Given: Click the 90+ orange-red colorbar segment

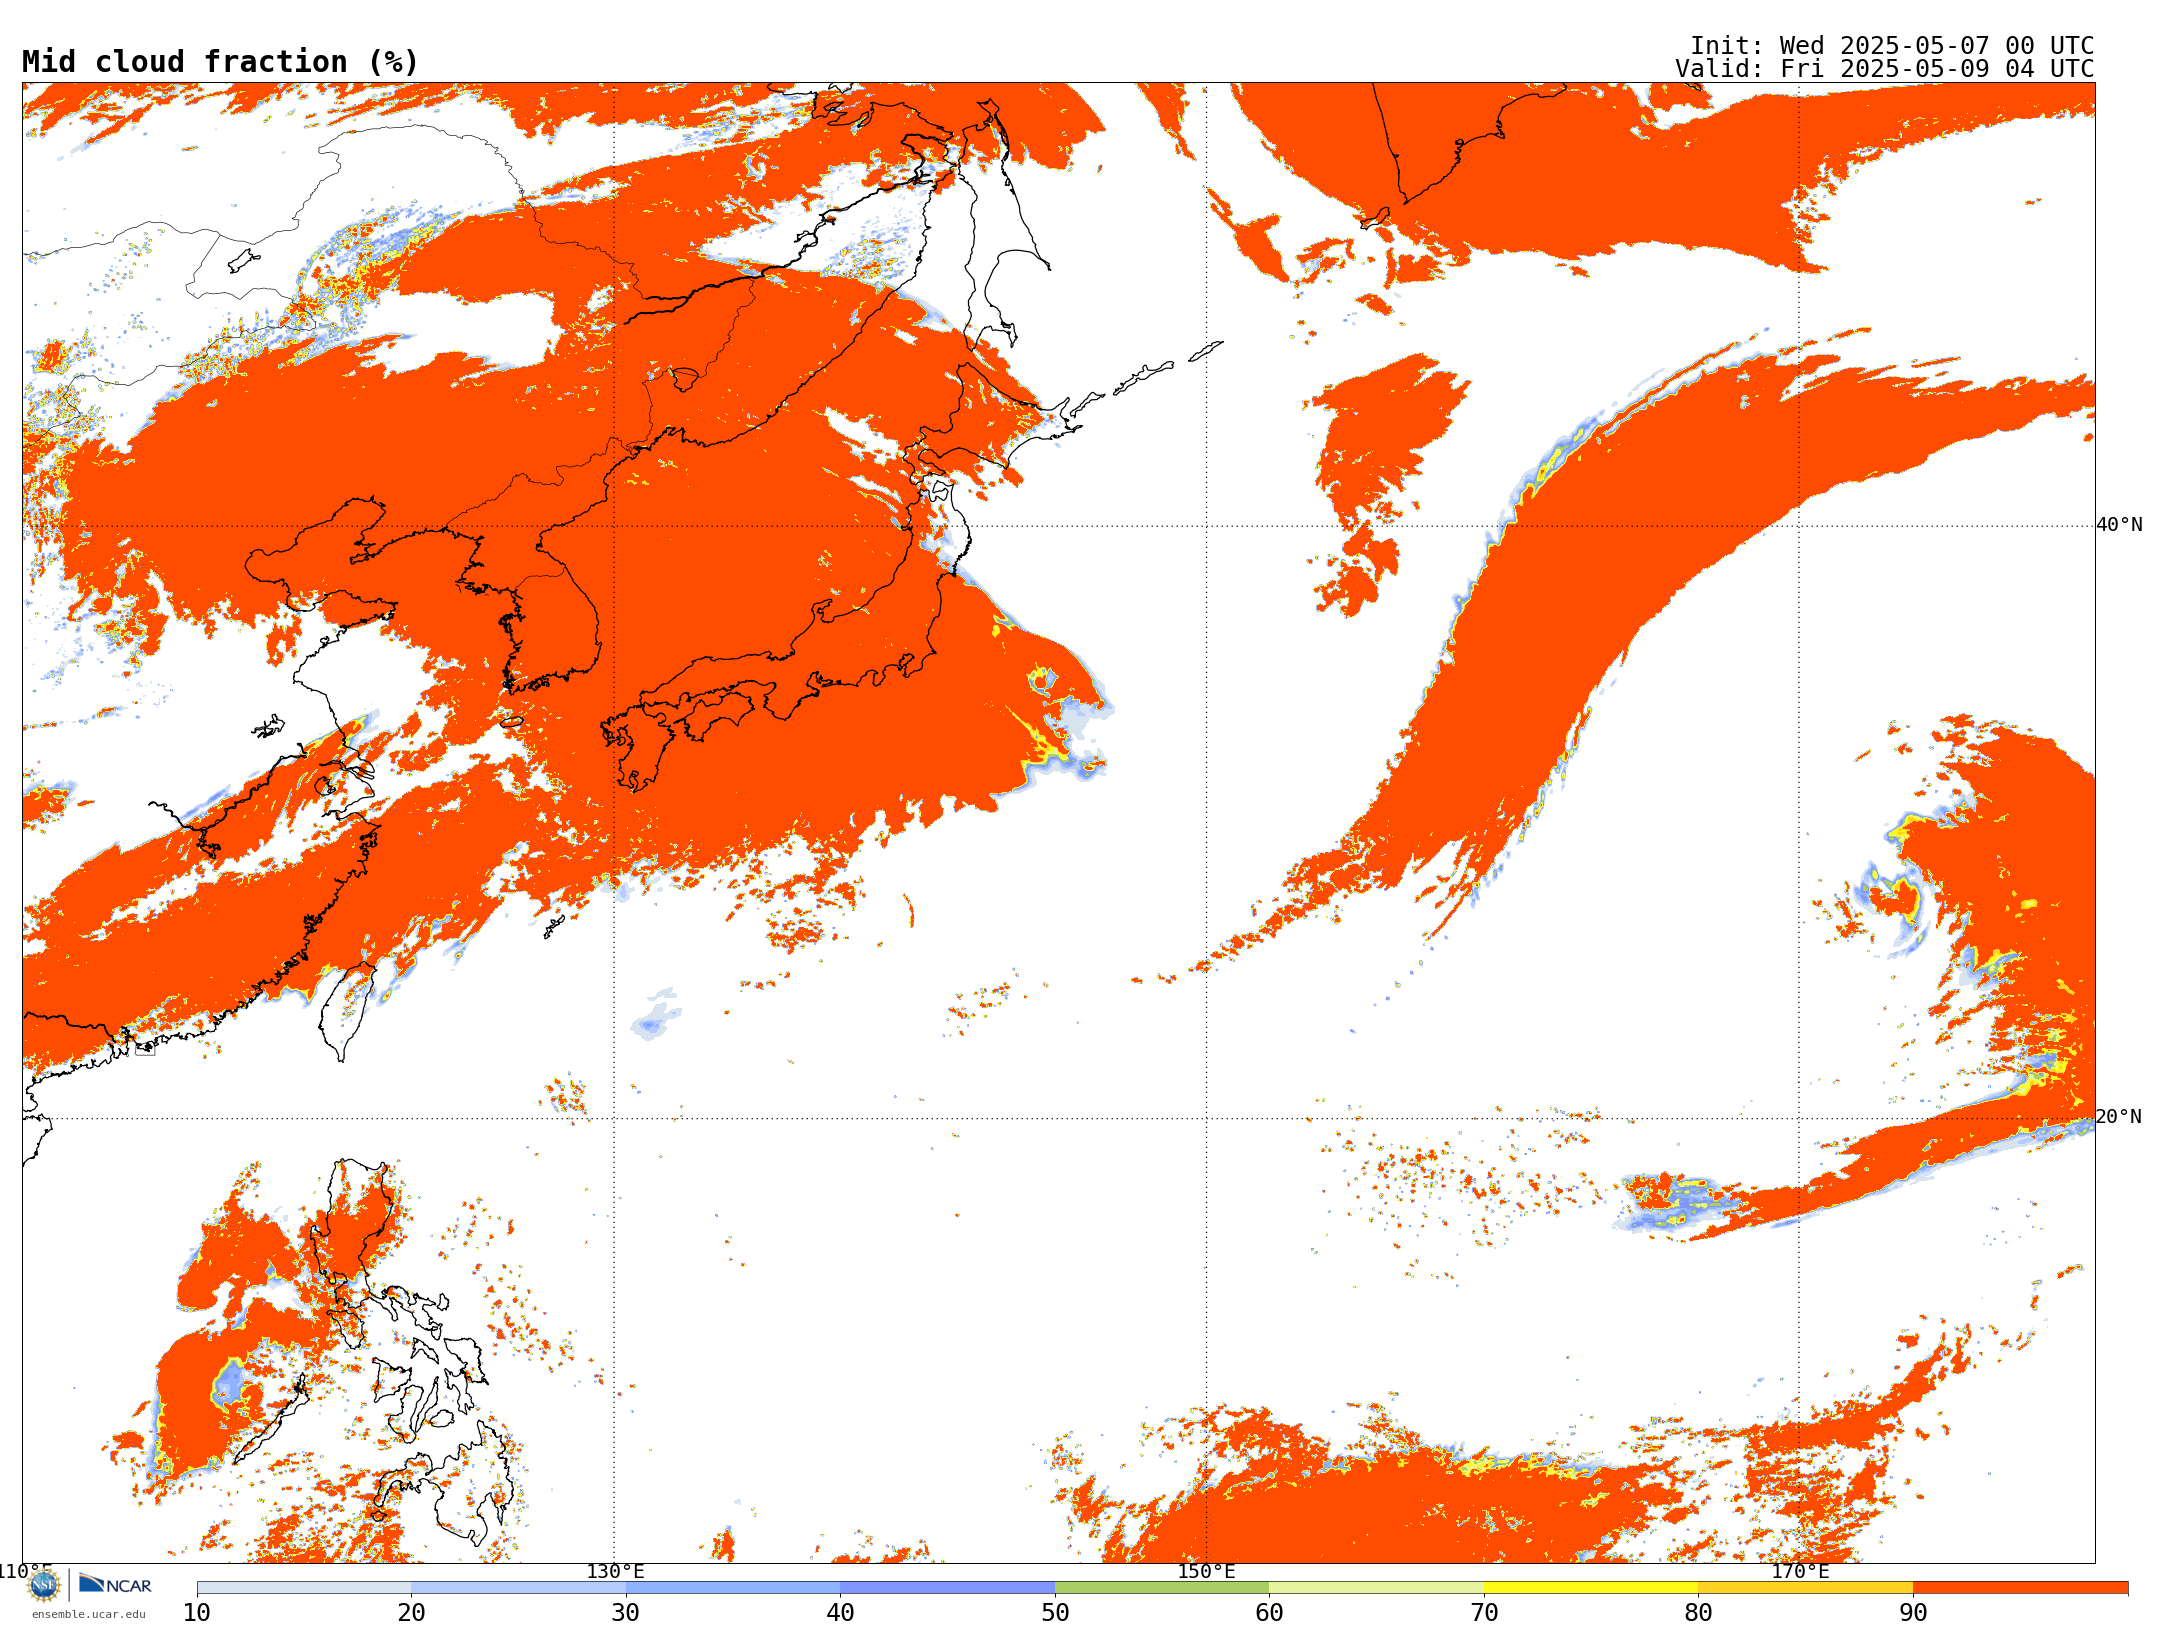Looking at the screenshot, I should click(x=2020, y=1588).
